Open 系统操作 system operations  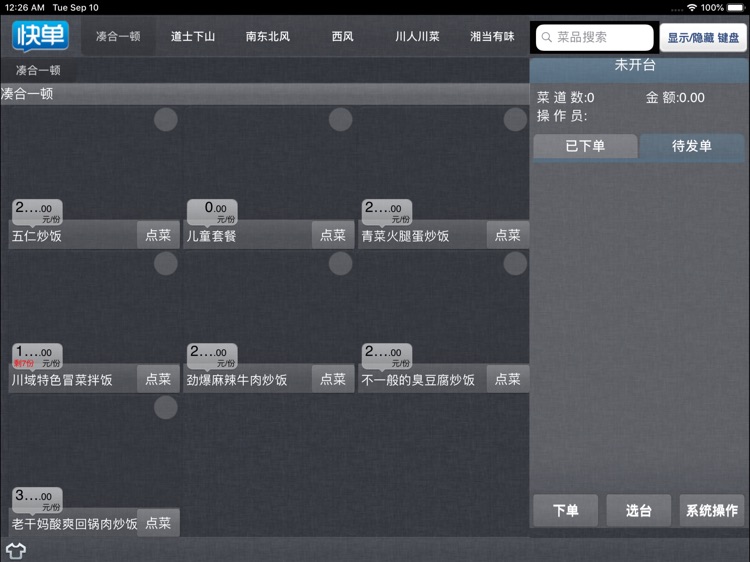tap(712, 510)
